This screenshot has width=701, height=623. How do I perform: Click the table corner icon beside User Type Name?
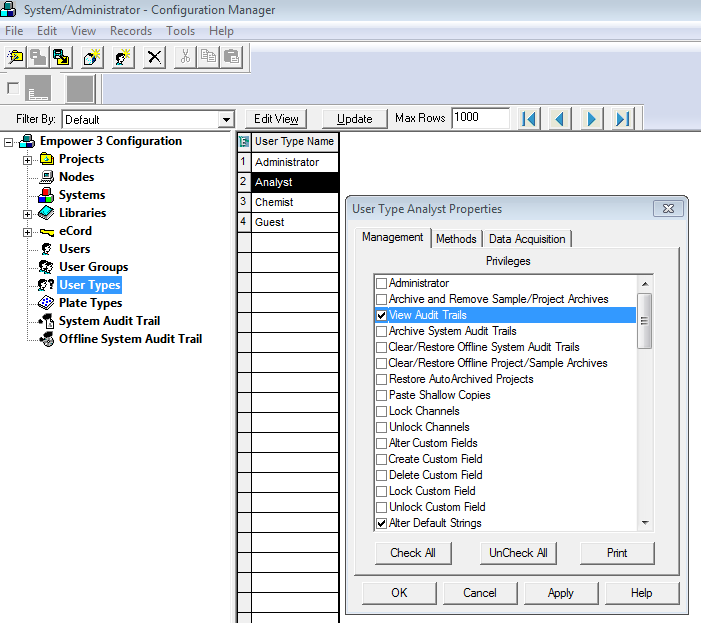[x=244, y=142]
